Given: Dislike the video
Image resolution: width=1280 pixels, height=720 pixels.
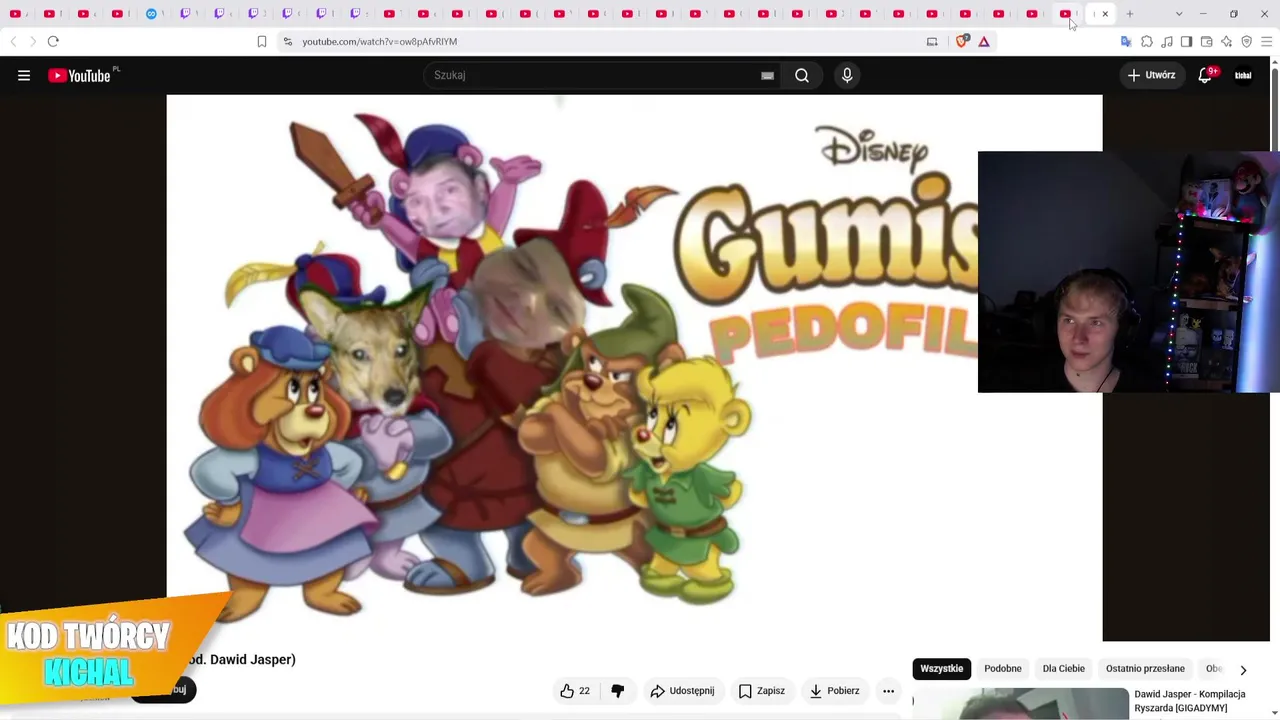Looking at the screenshot, I should pyautogui.click(x=618, y=691).
